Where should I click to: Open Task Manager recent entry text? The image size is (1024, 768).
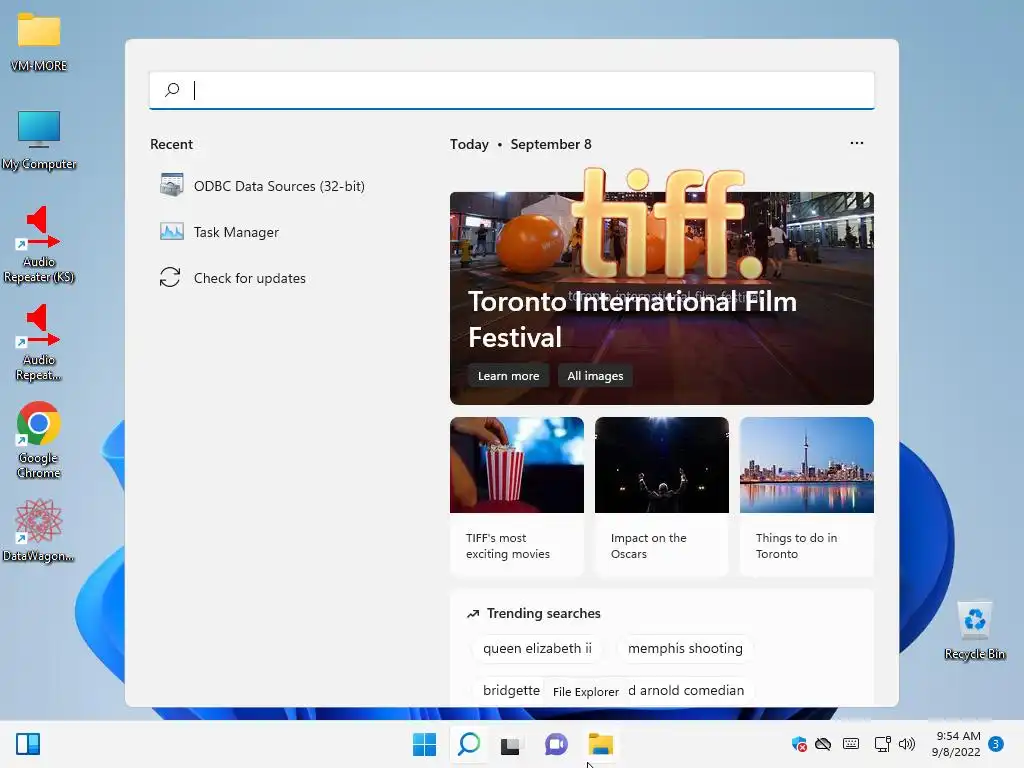tap(236, 232)
